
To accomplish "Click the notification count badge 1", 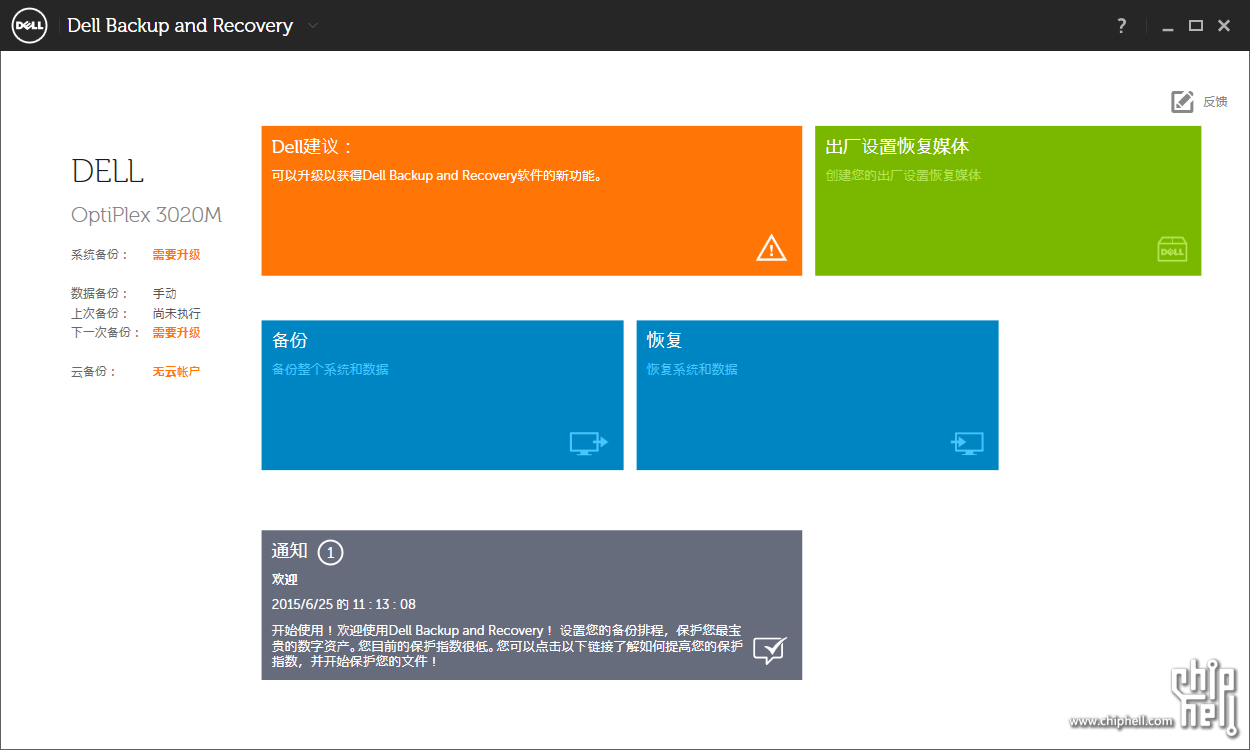I will tap(330, 552).
